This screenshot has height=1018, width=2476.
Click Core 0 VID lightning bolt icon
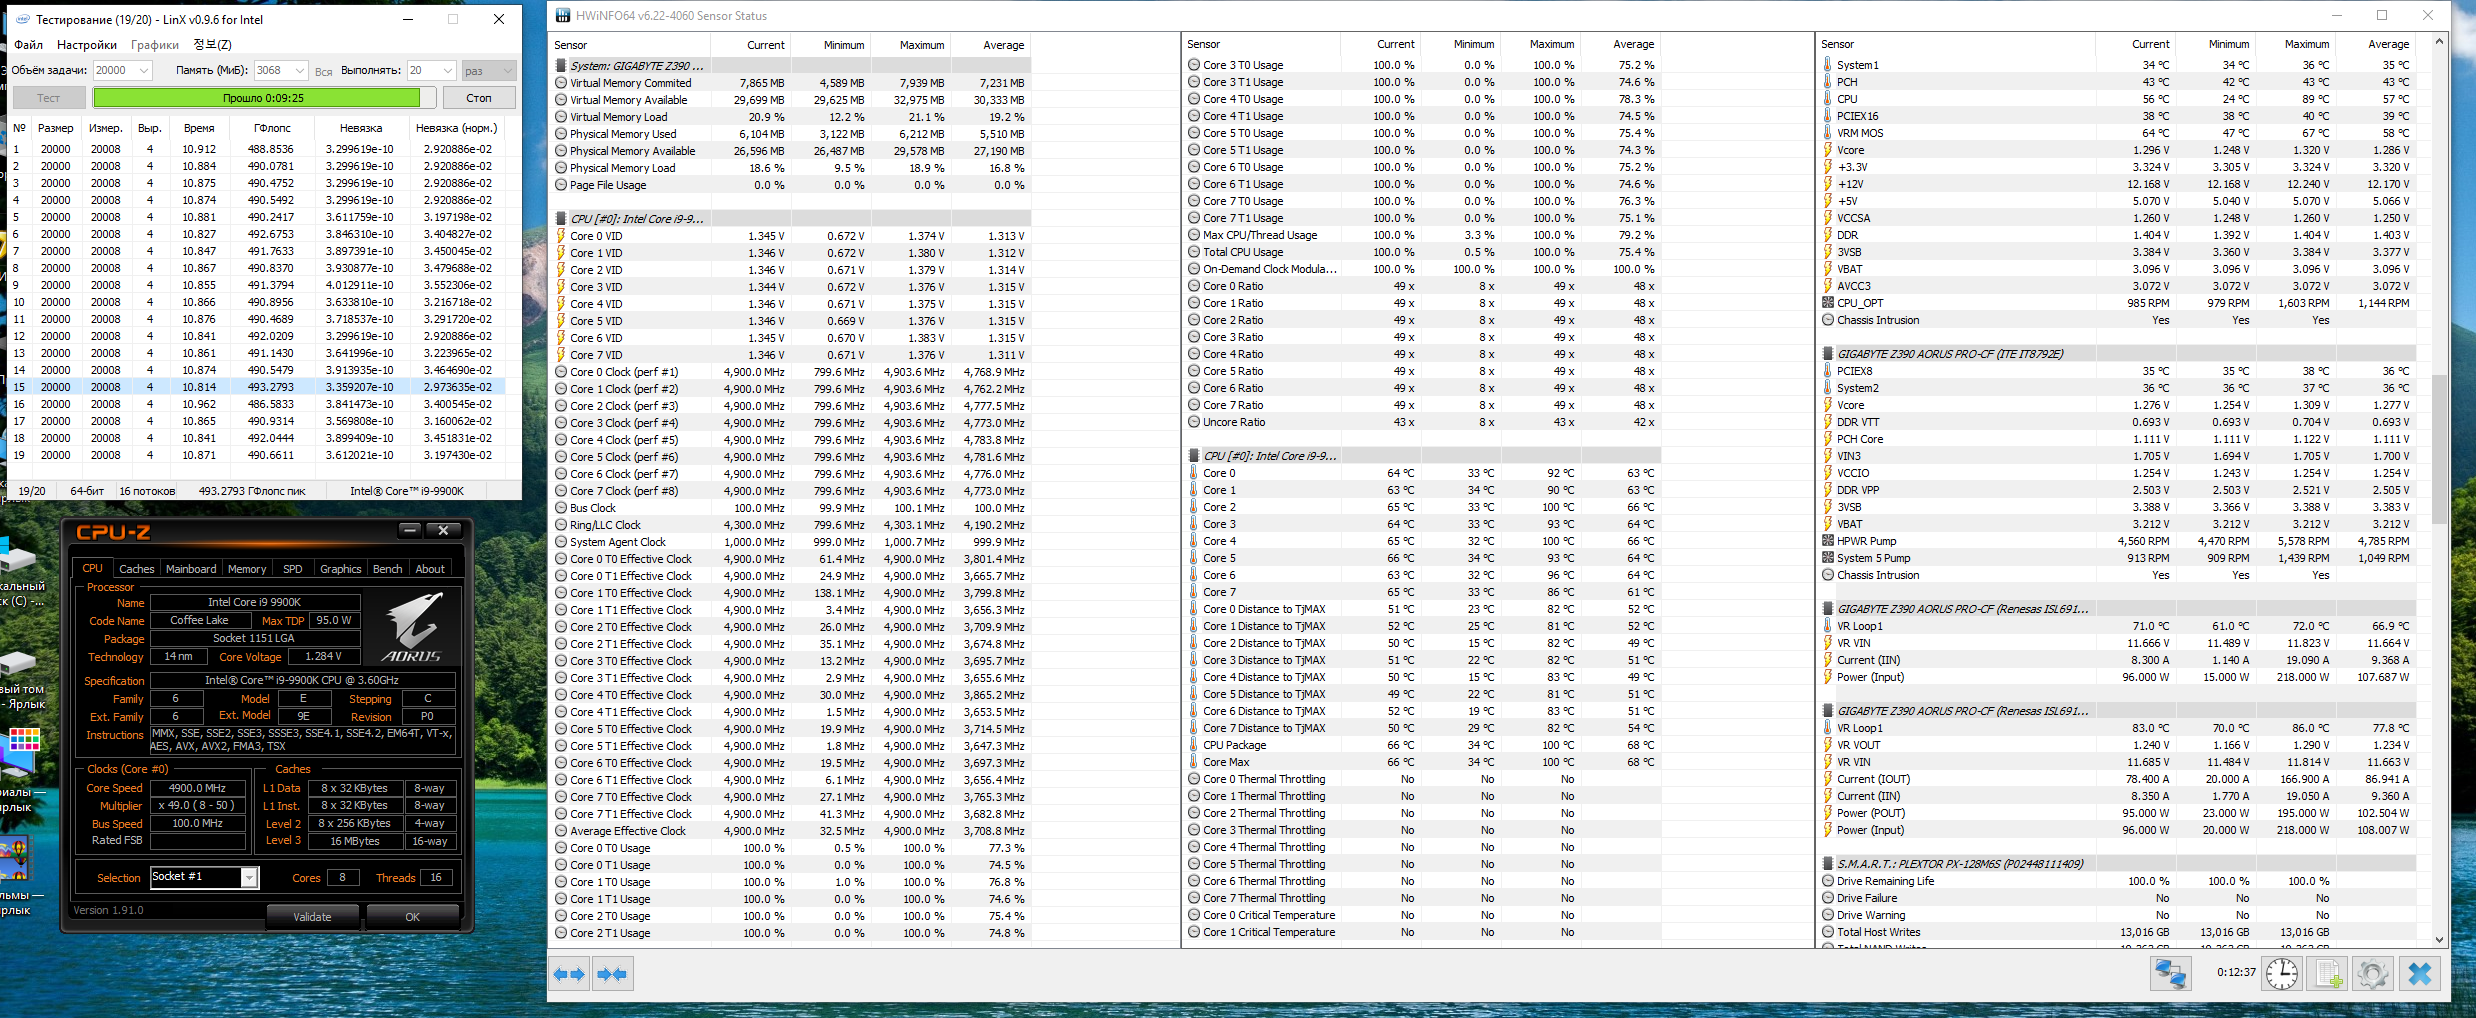[x=561, y=236]
